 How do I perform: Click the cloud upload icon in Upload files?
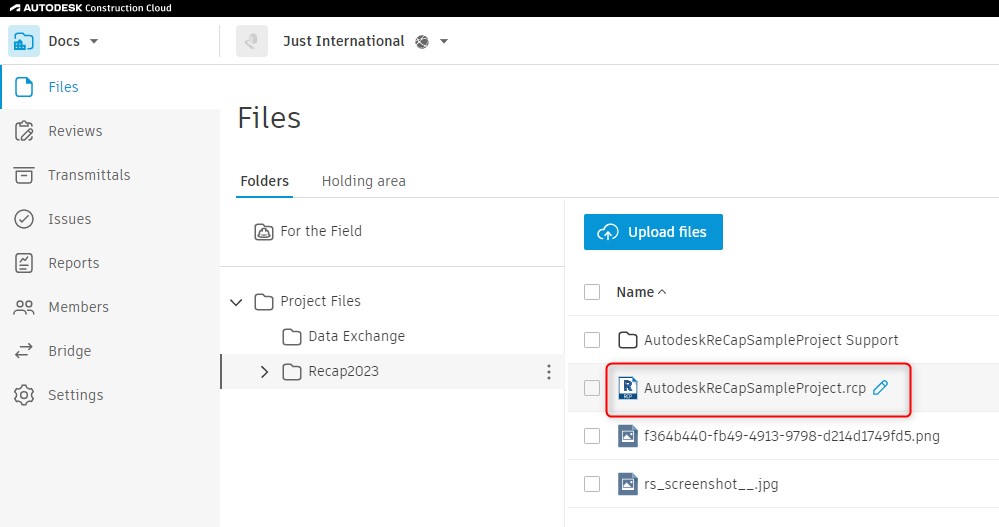pyautogui.click(x=608, y=233)
